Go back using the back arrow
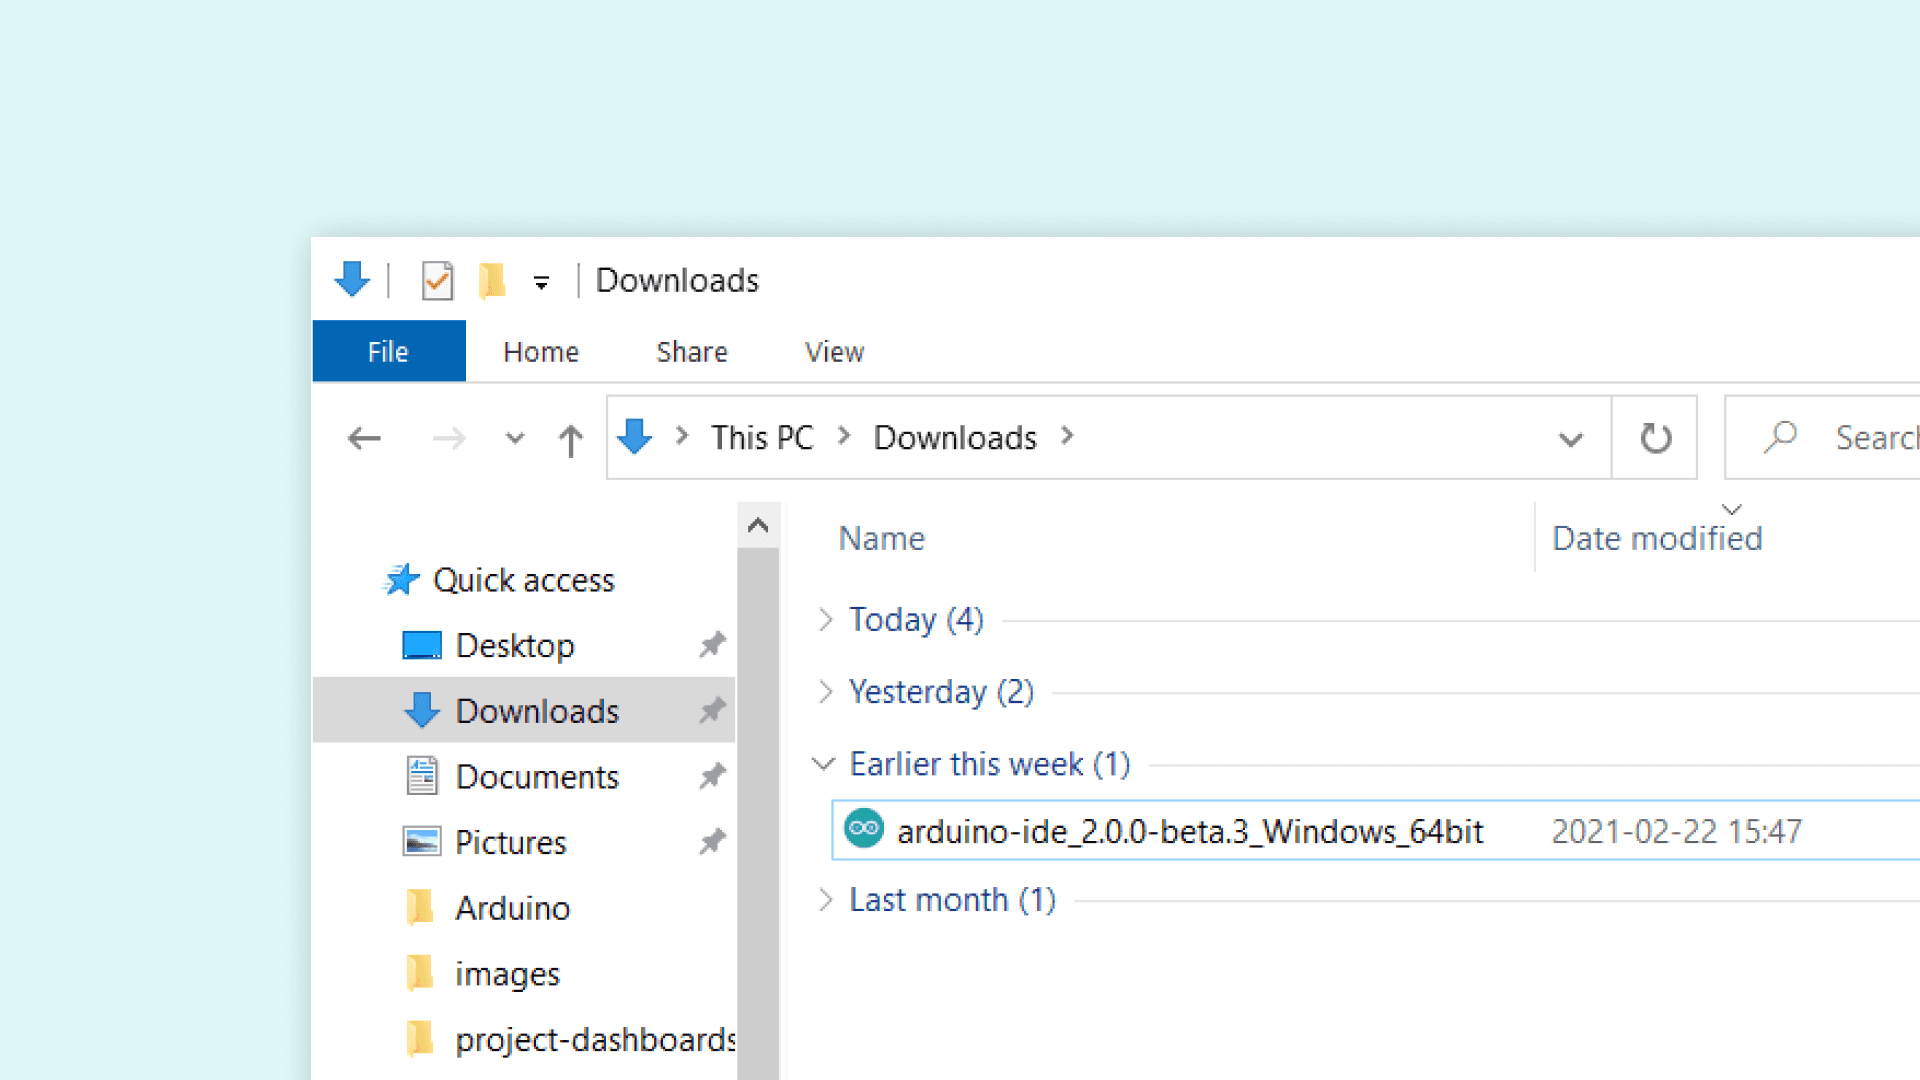Image resolution: width=1920 pixels, height=1080 pixels. click(364, 438)
